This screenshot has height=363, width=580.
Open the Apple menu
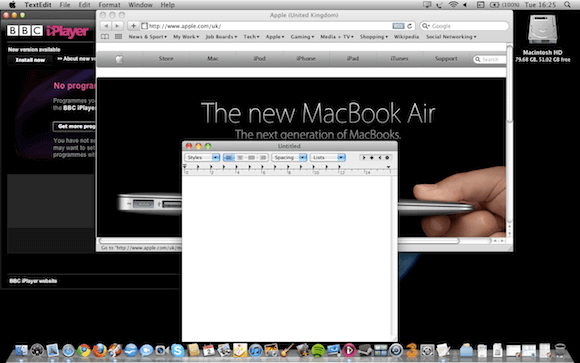(12, 5)
